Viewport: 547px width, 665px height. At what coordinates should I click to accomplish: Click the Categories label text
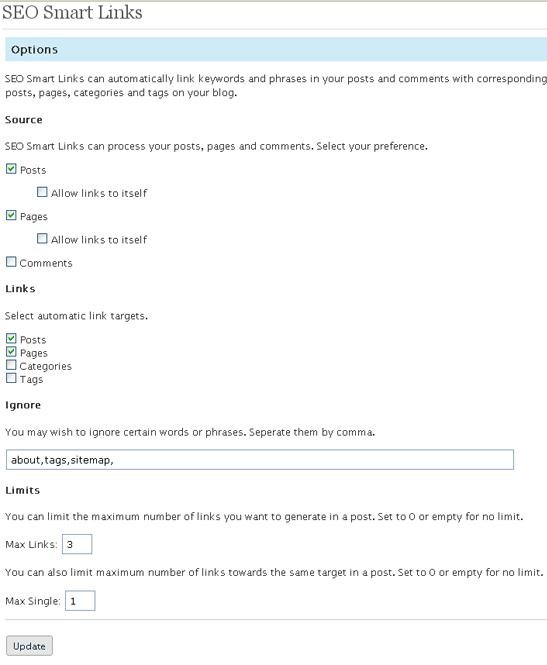coord(46,366)
